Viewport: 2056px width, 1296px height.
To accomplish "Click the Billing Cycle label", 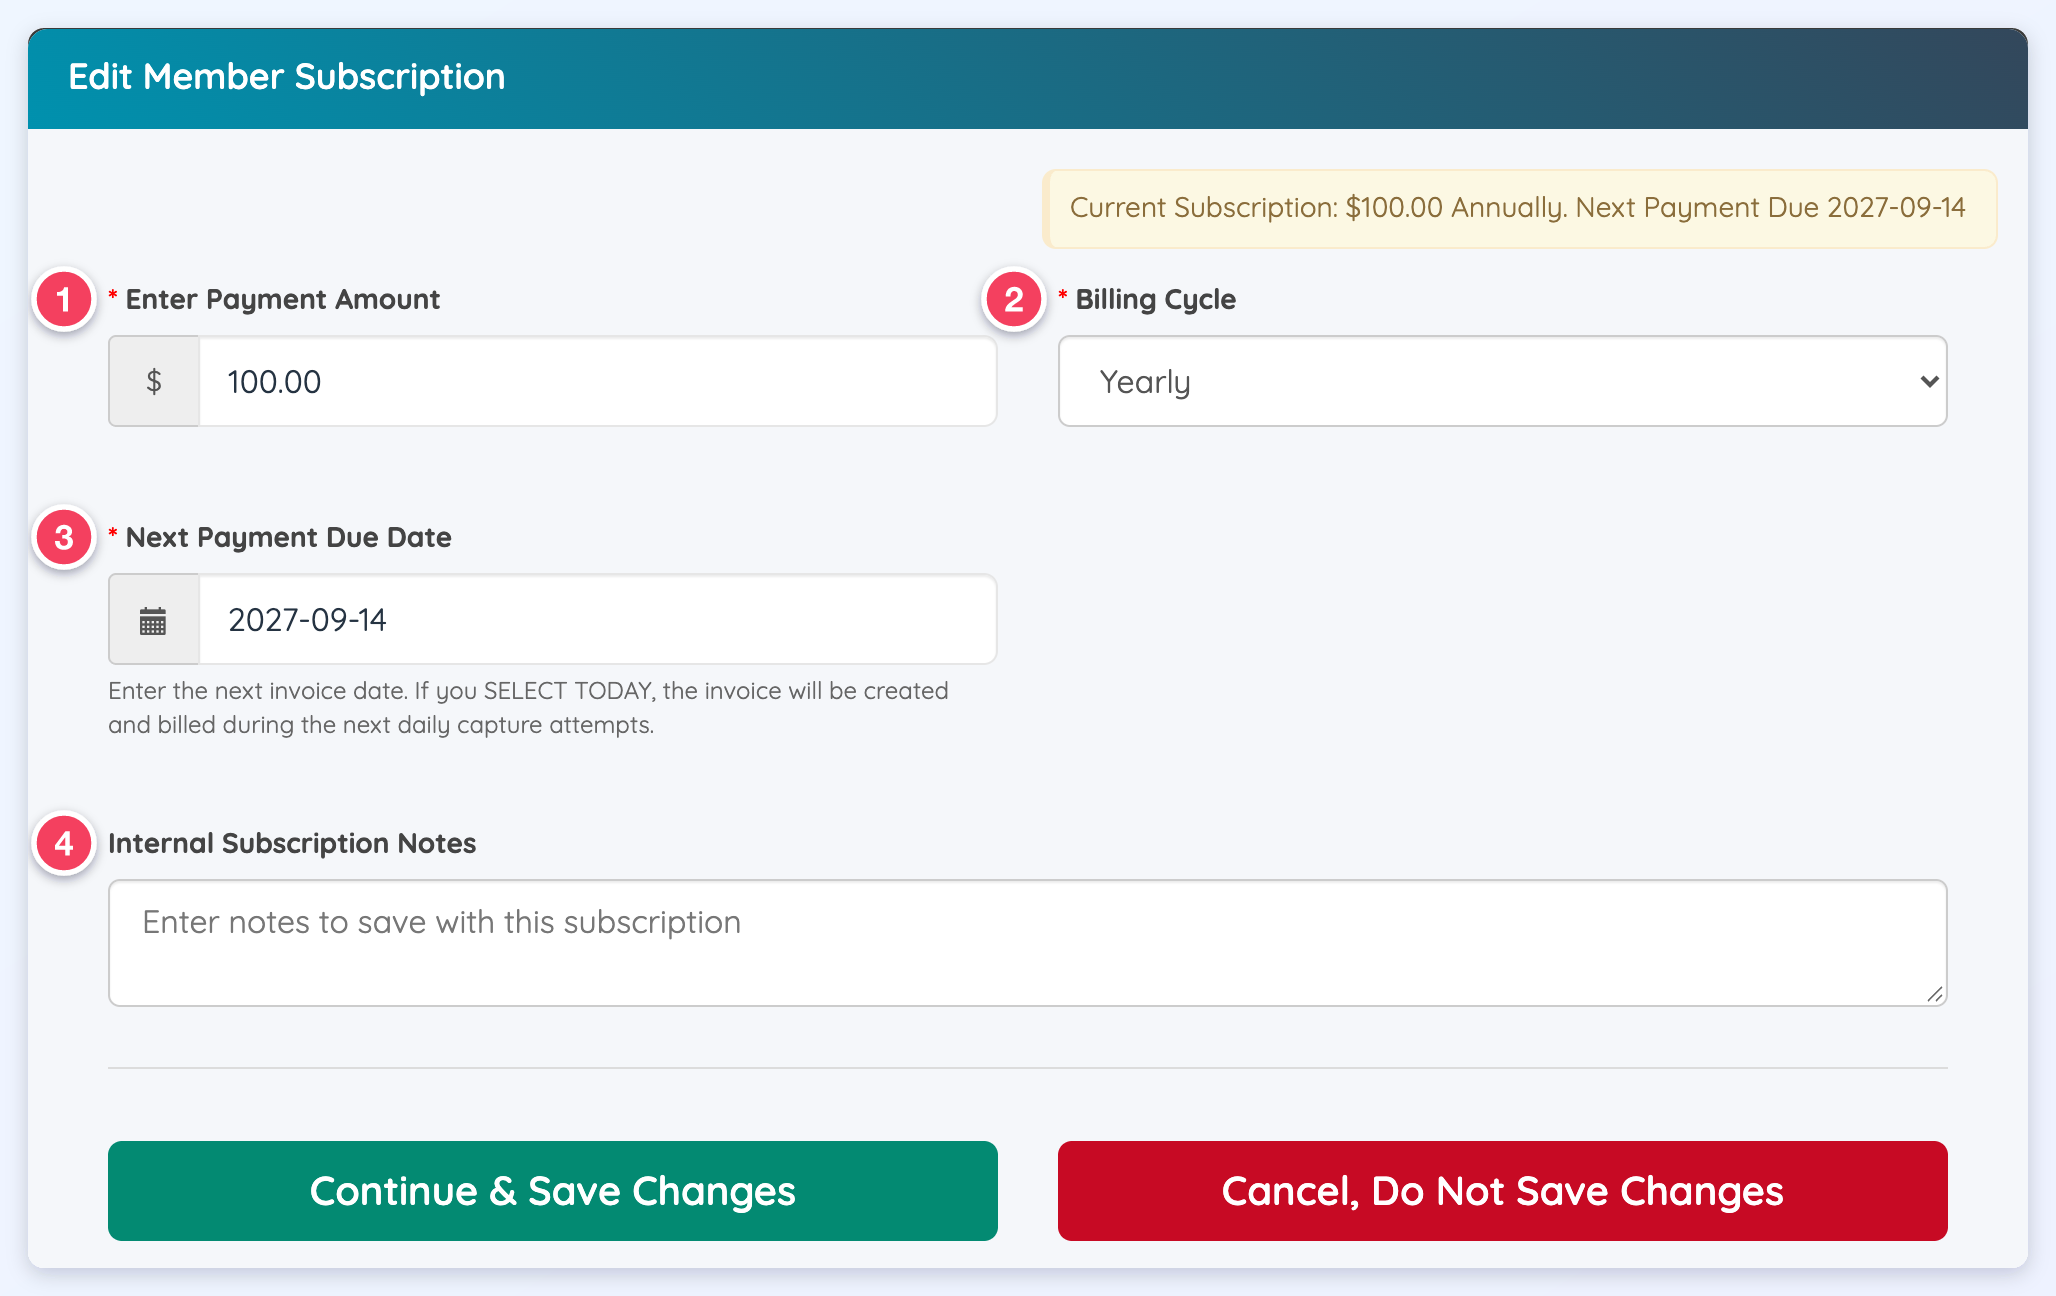I will coord(1156,299).
